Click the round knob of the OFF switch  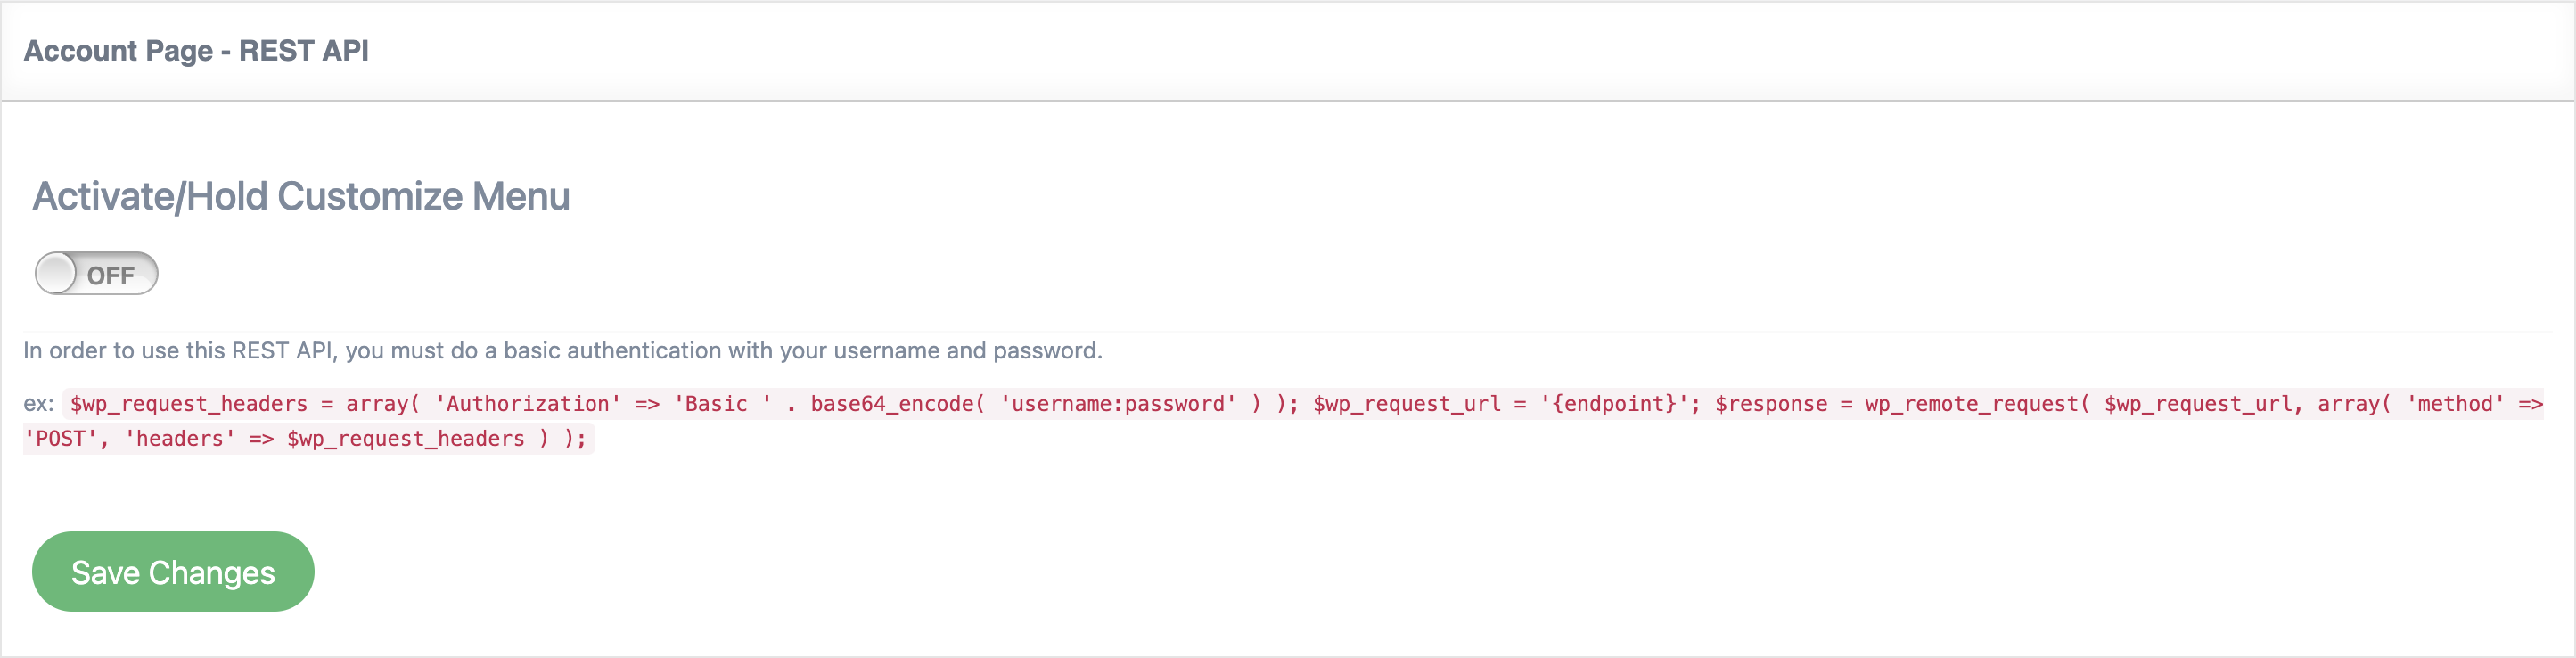(57, 274)
